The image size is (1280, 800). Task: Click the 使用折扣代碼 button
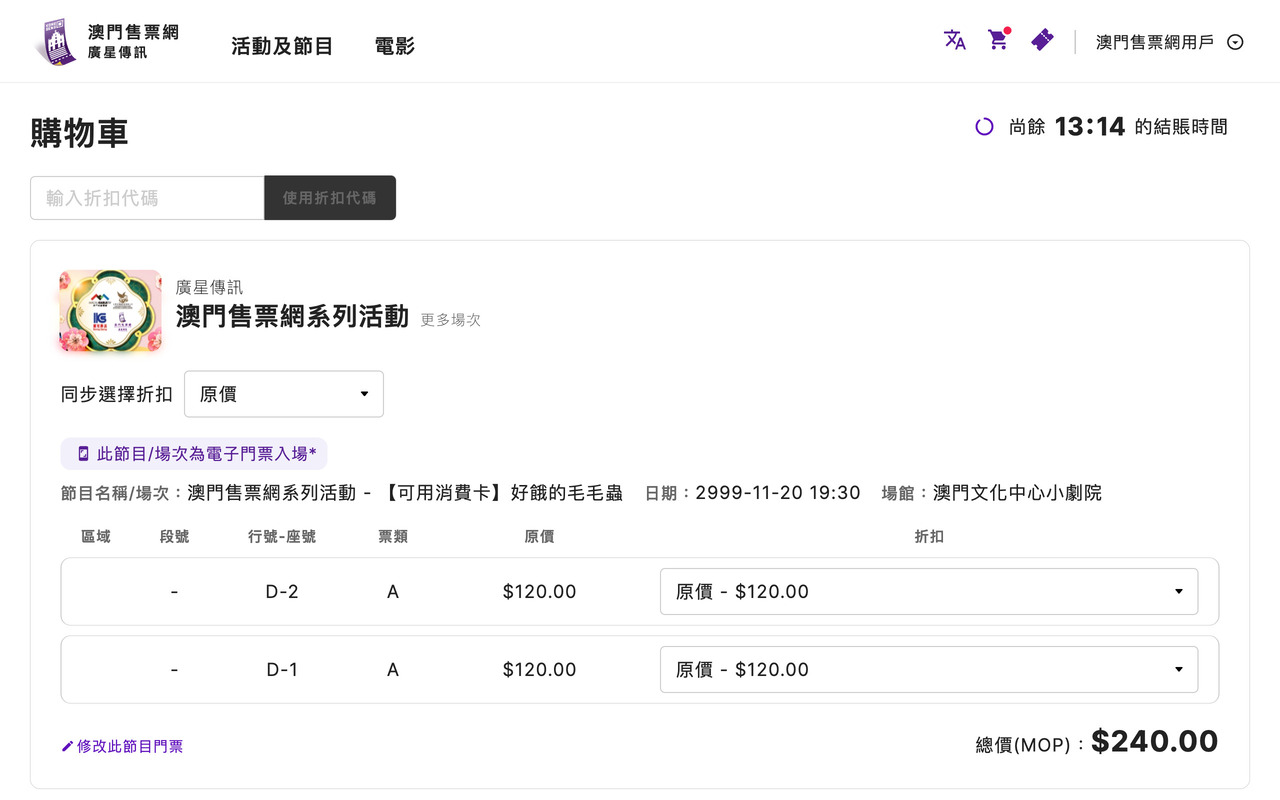(330, 198)
